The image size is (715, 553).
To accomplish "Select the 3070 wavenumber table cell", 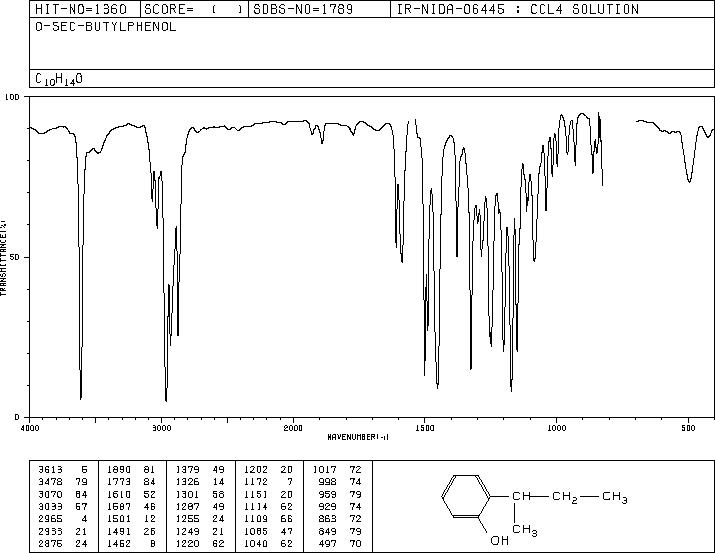I will (x=50, y=494).
